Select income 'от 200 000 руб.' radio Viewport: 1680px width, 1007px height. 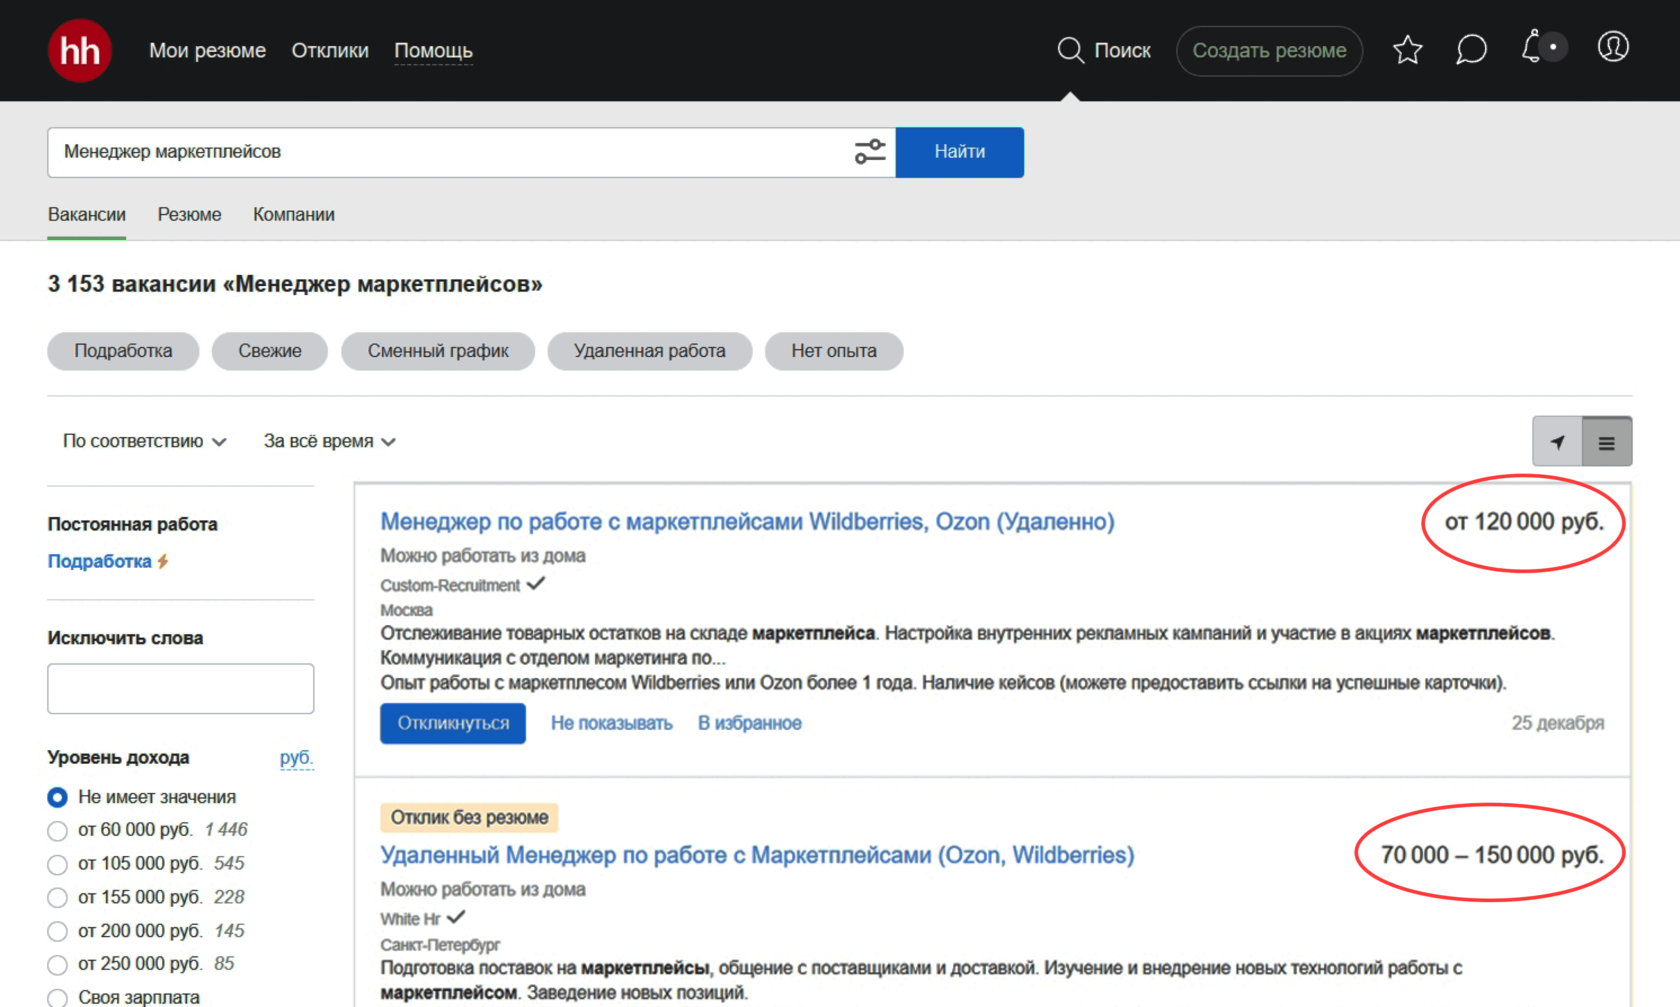click(58, 931)
